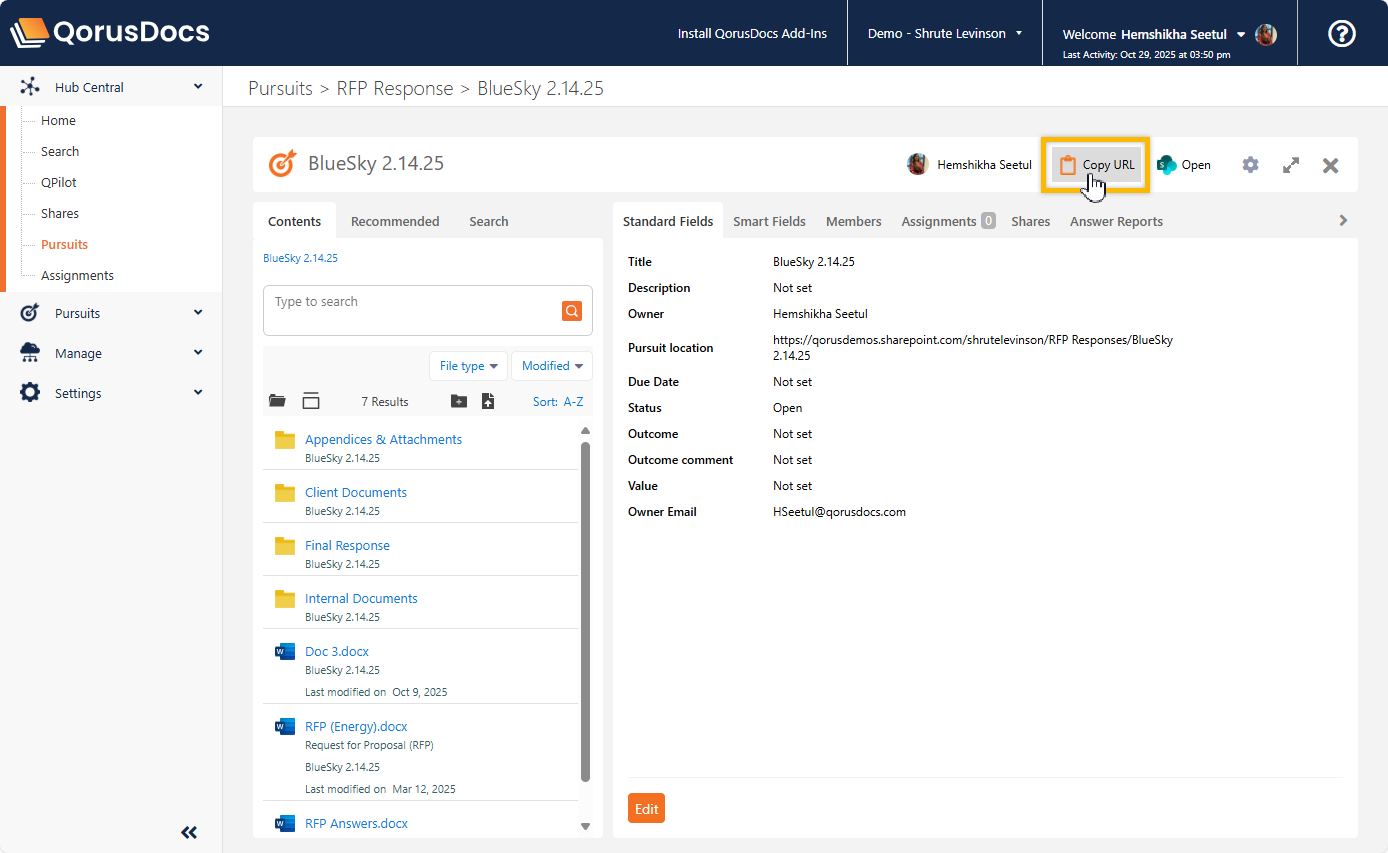Viewport: 1388px width, 853px height.
Task: Switch to the Smart Fields tab
Action: click(769, 221)
